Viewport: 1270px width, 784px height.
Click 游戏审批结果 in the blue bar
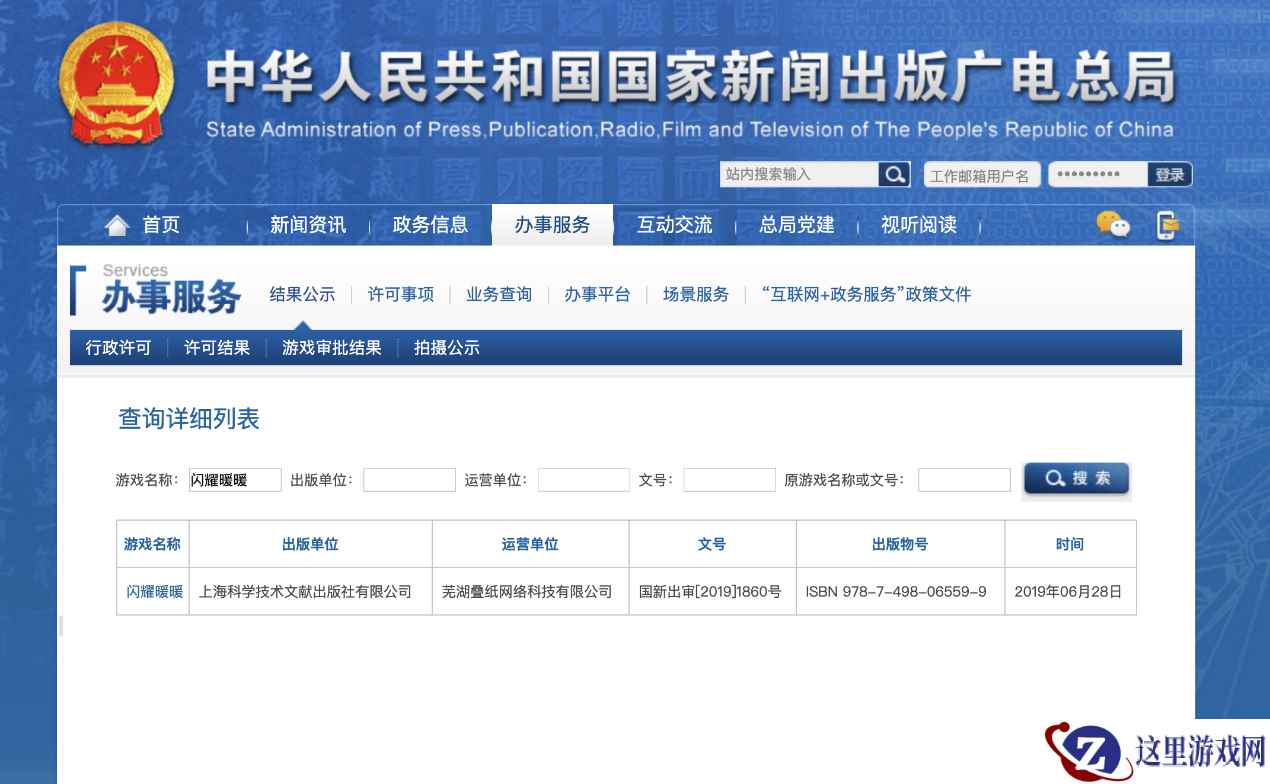coord(332,348)
